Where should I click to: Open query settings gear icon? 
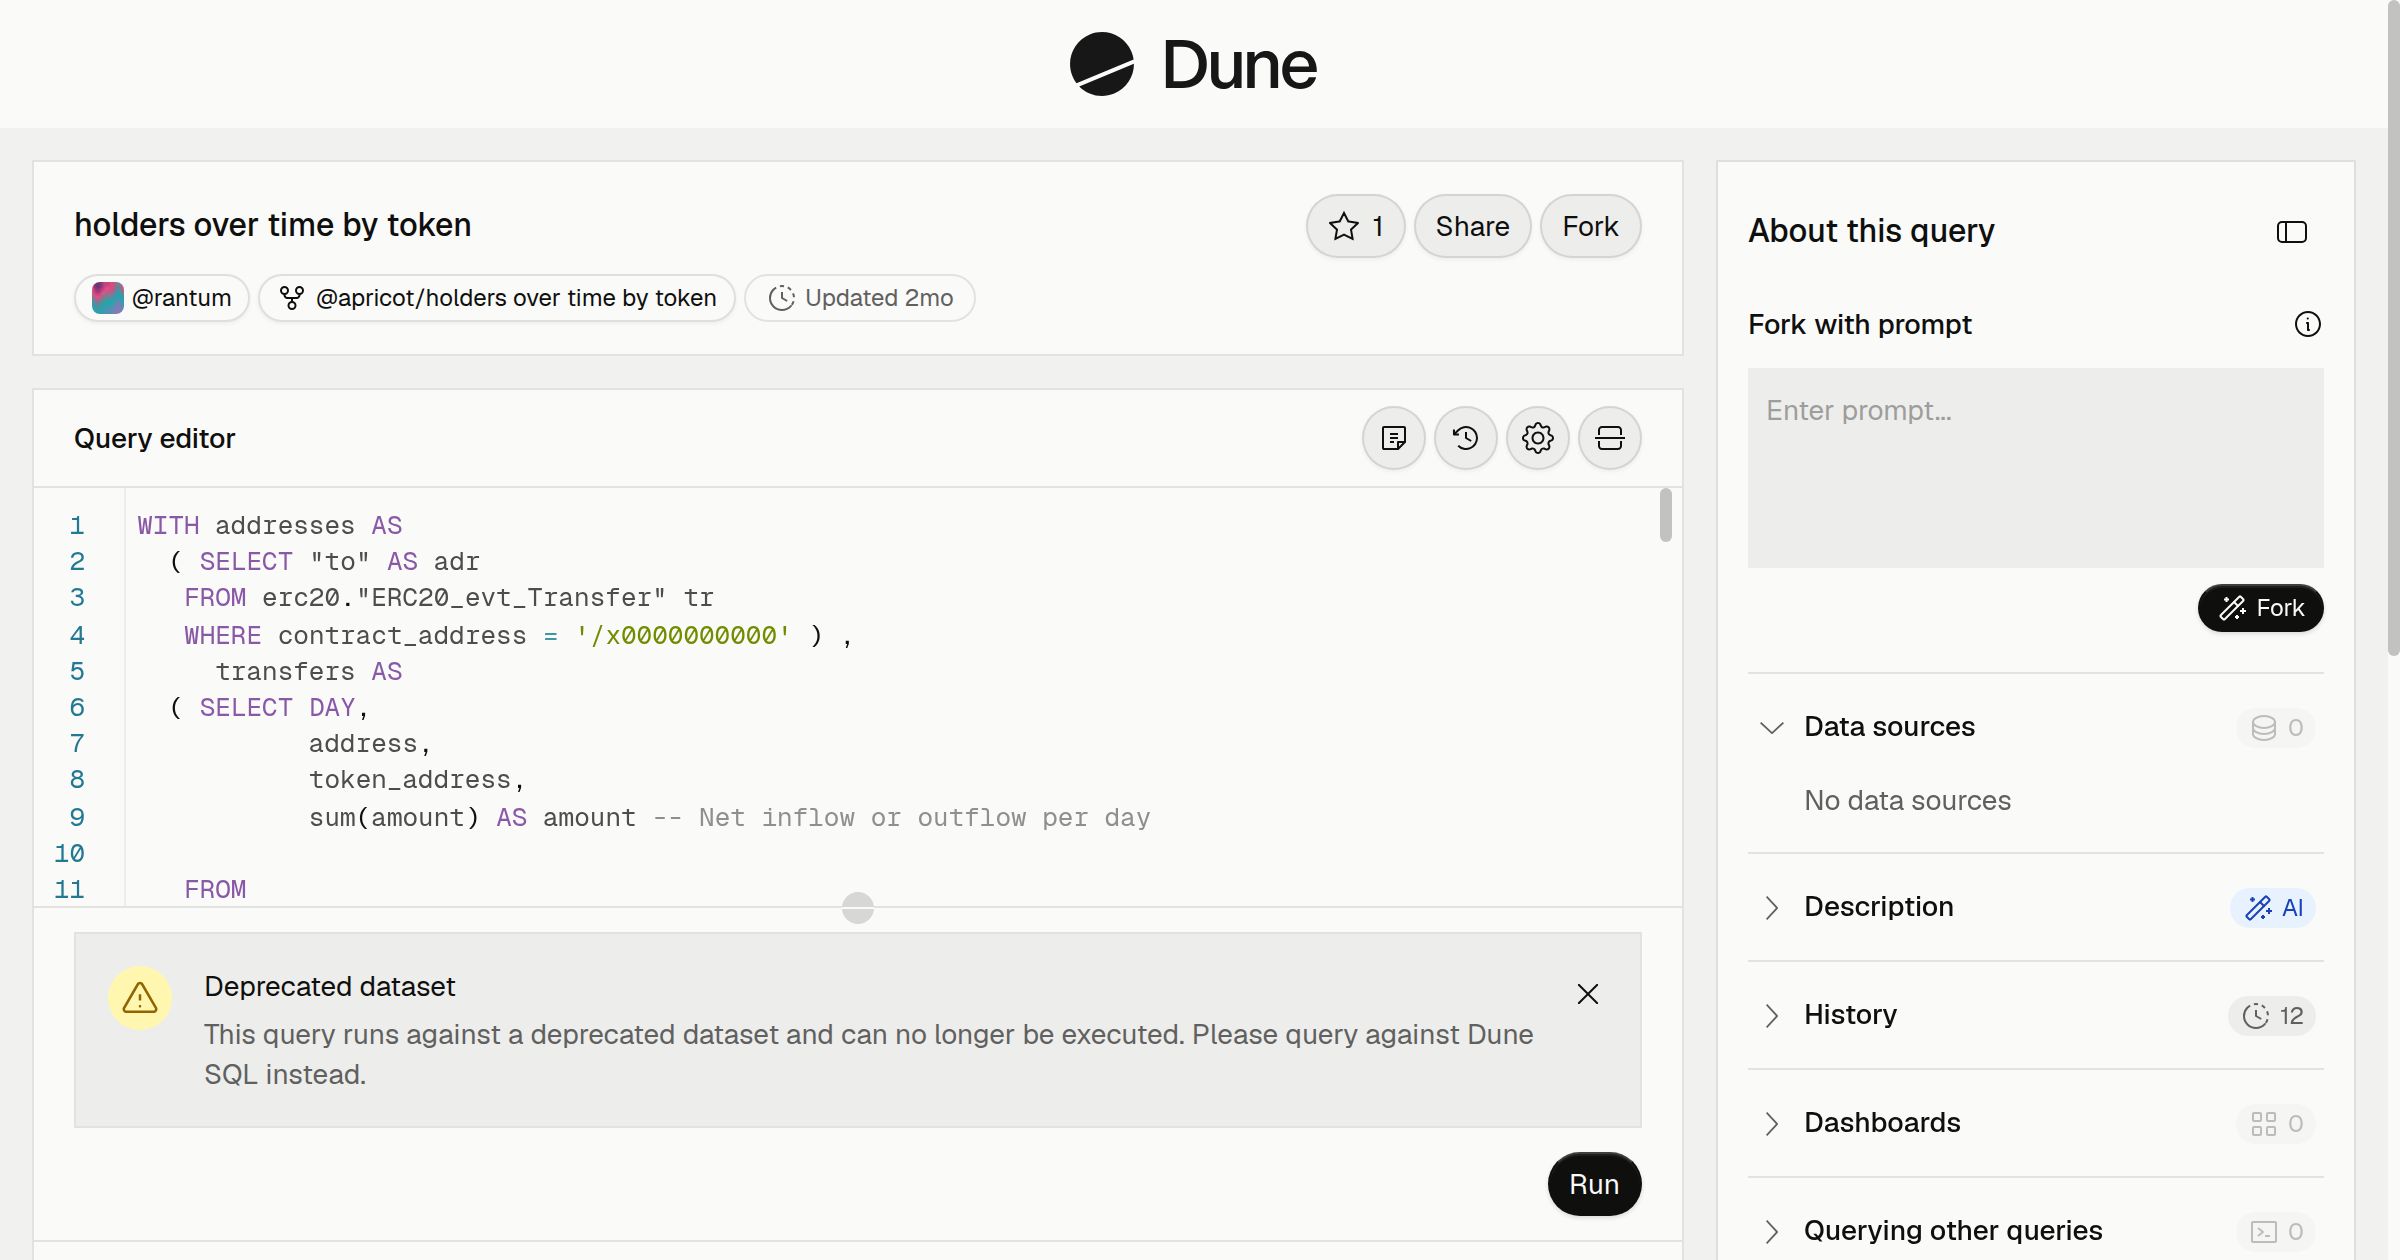click(x=1538, y=438)
